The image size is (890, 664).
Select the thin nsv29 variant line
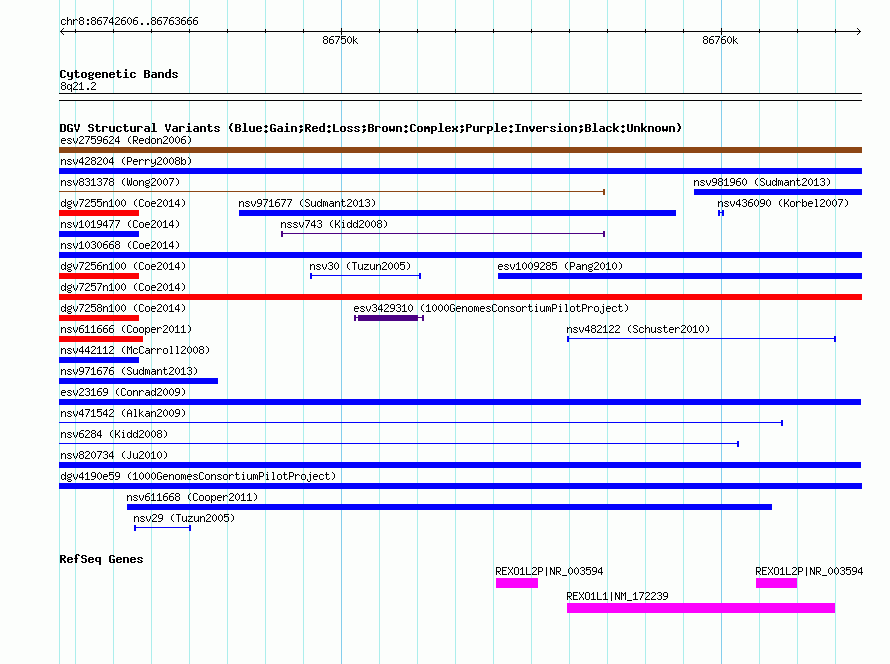point(162,528)
